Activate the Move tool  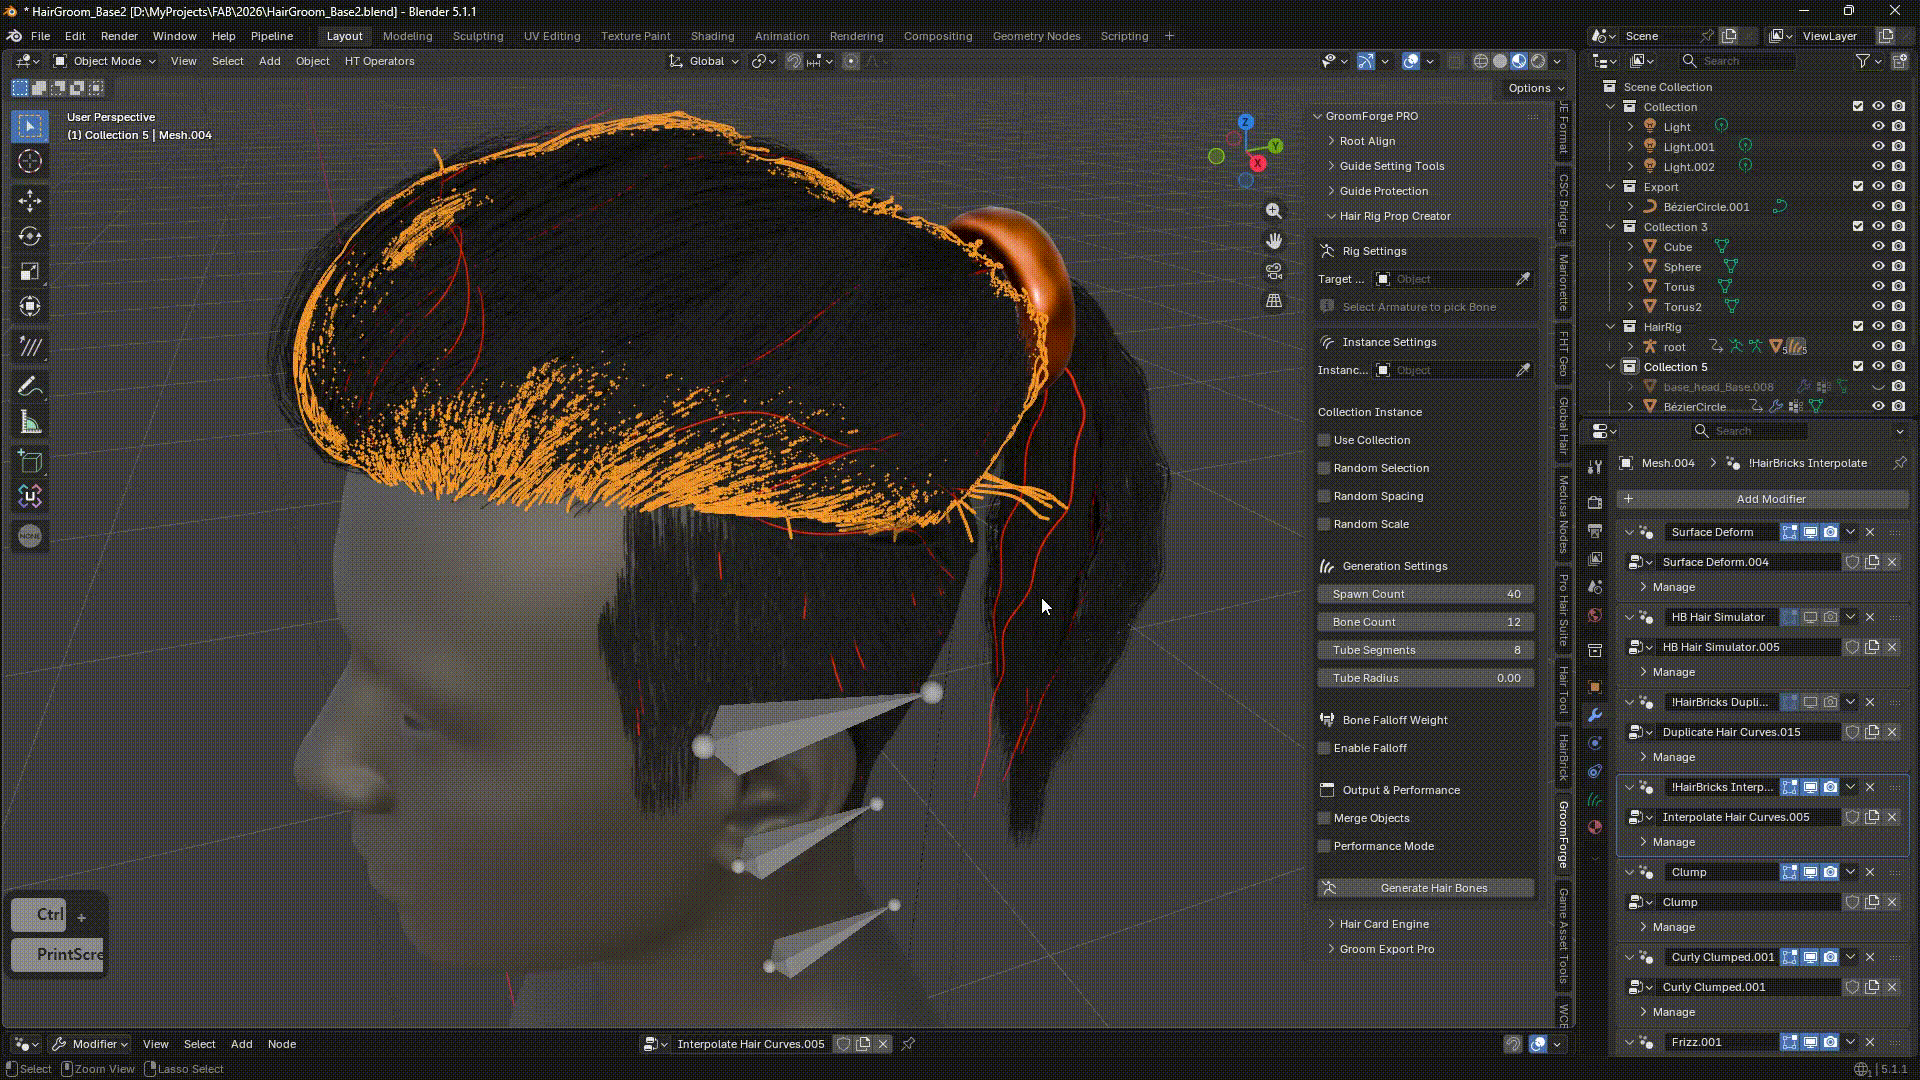point(30,201)
